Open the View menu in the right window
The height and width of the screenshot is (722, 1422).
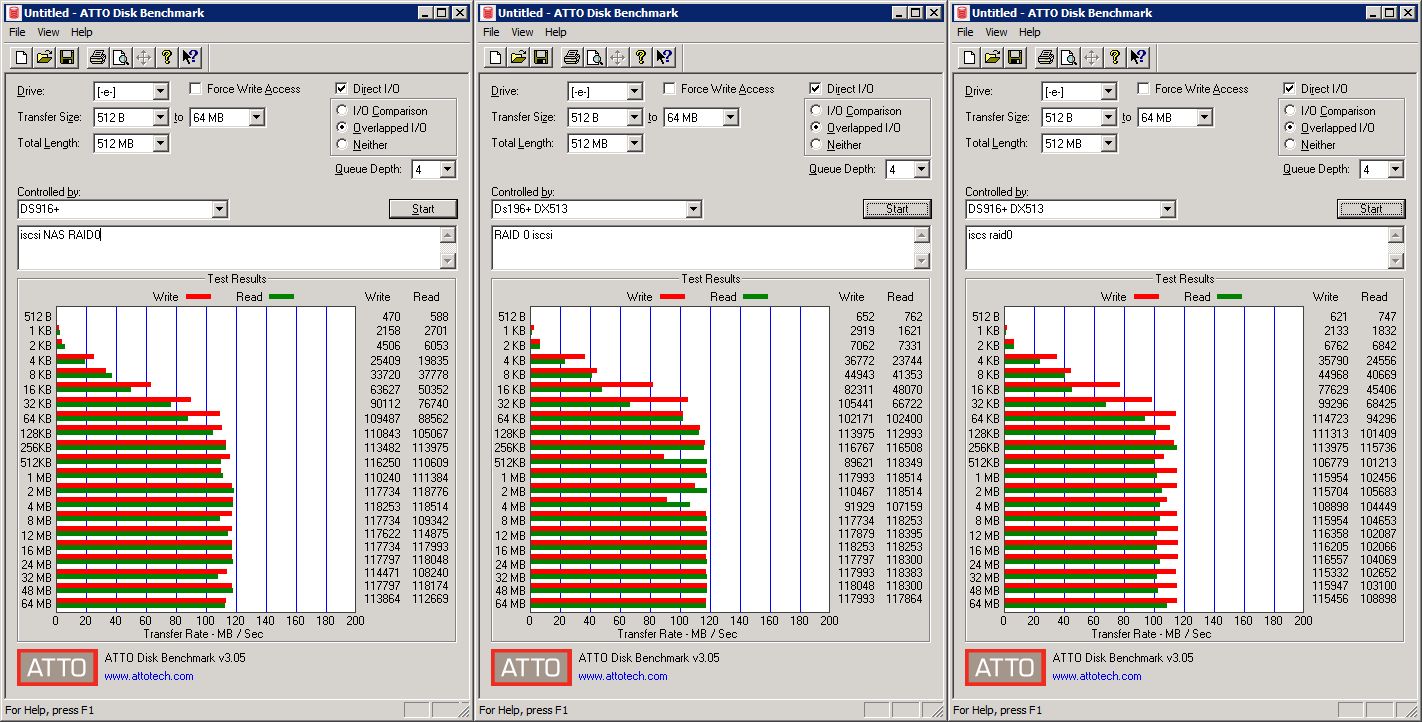pos(996,32)
